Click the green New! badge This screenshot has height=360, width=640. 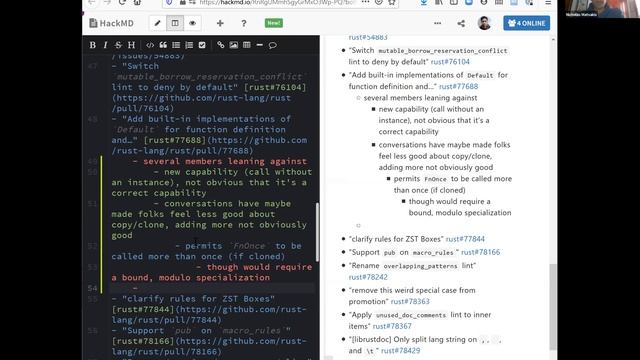pyautogui.click(x=273, y=23)
